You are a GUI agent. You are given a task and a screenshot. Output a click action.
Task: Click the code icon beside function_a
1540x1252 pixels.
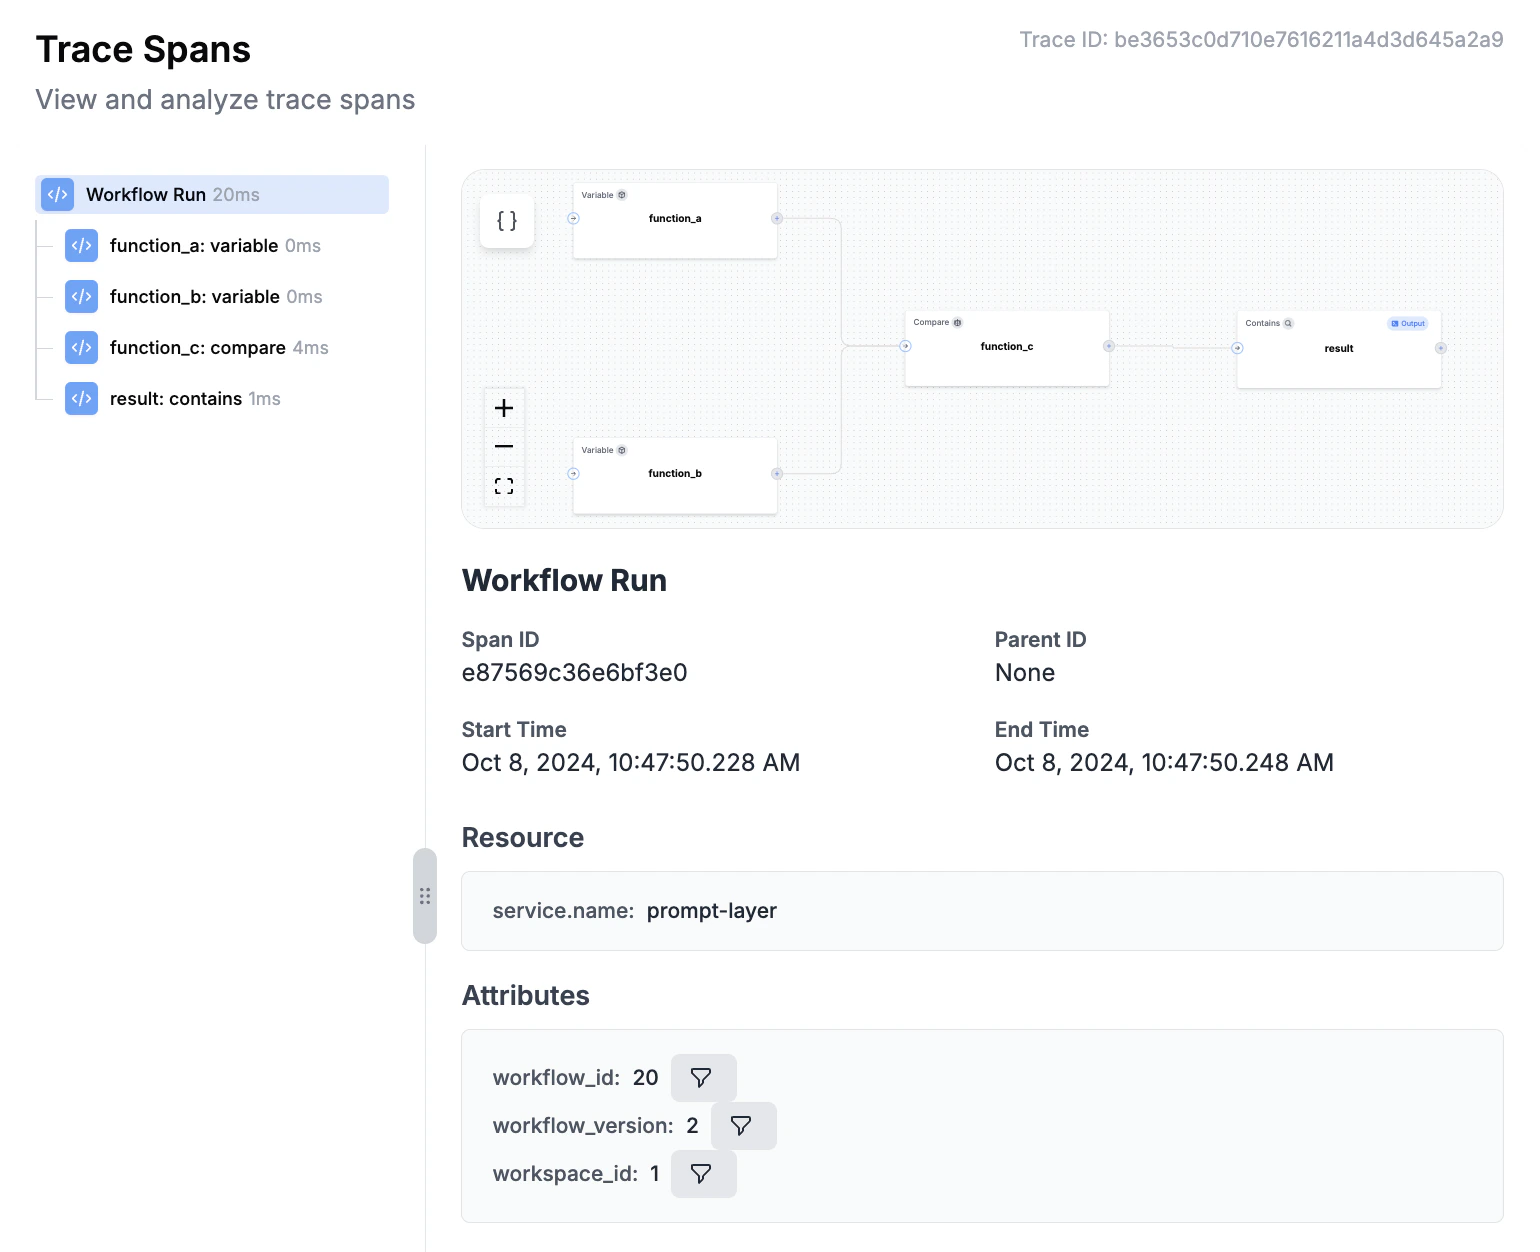coord(82,245)
